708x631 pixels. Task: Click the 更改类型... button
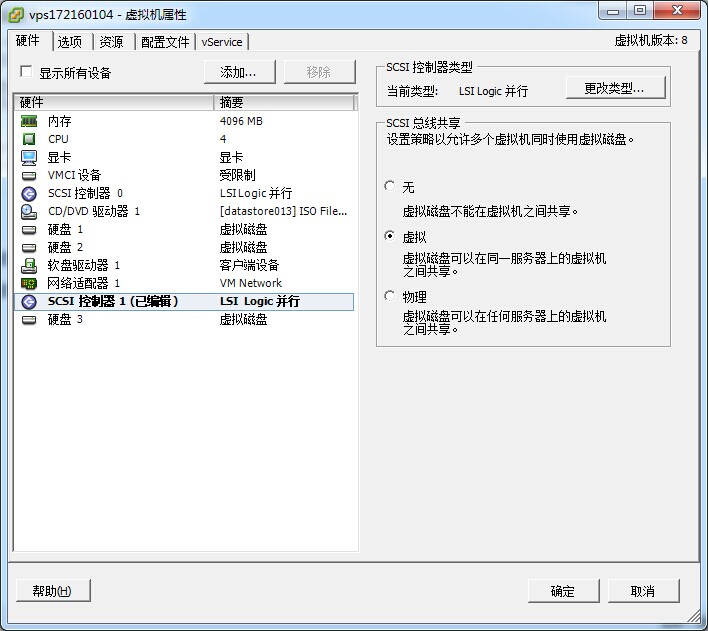point(615,88)
